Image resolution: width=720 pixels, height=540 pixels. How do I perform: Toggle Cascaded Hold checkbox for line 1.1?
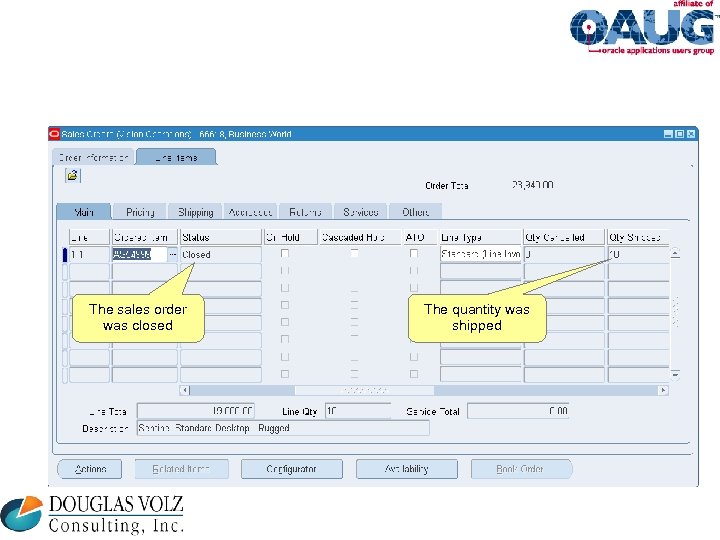354,253
